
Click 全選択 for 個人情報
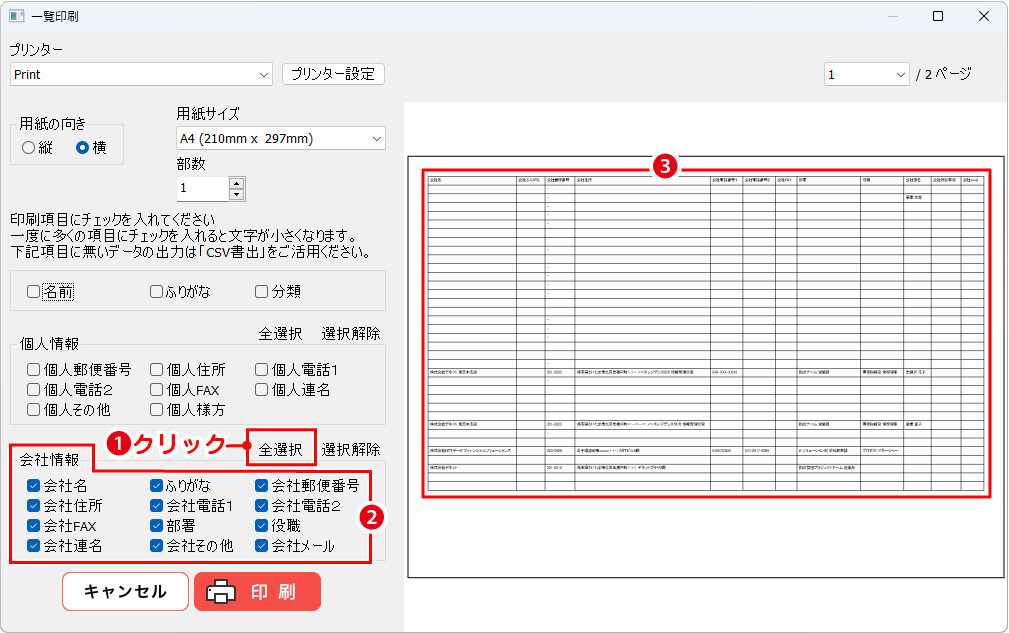pyautogui.click(x=280, y=333)
